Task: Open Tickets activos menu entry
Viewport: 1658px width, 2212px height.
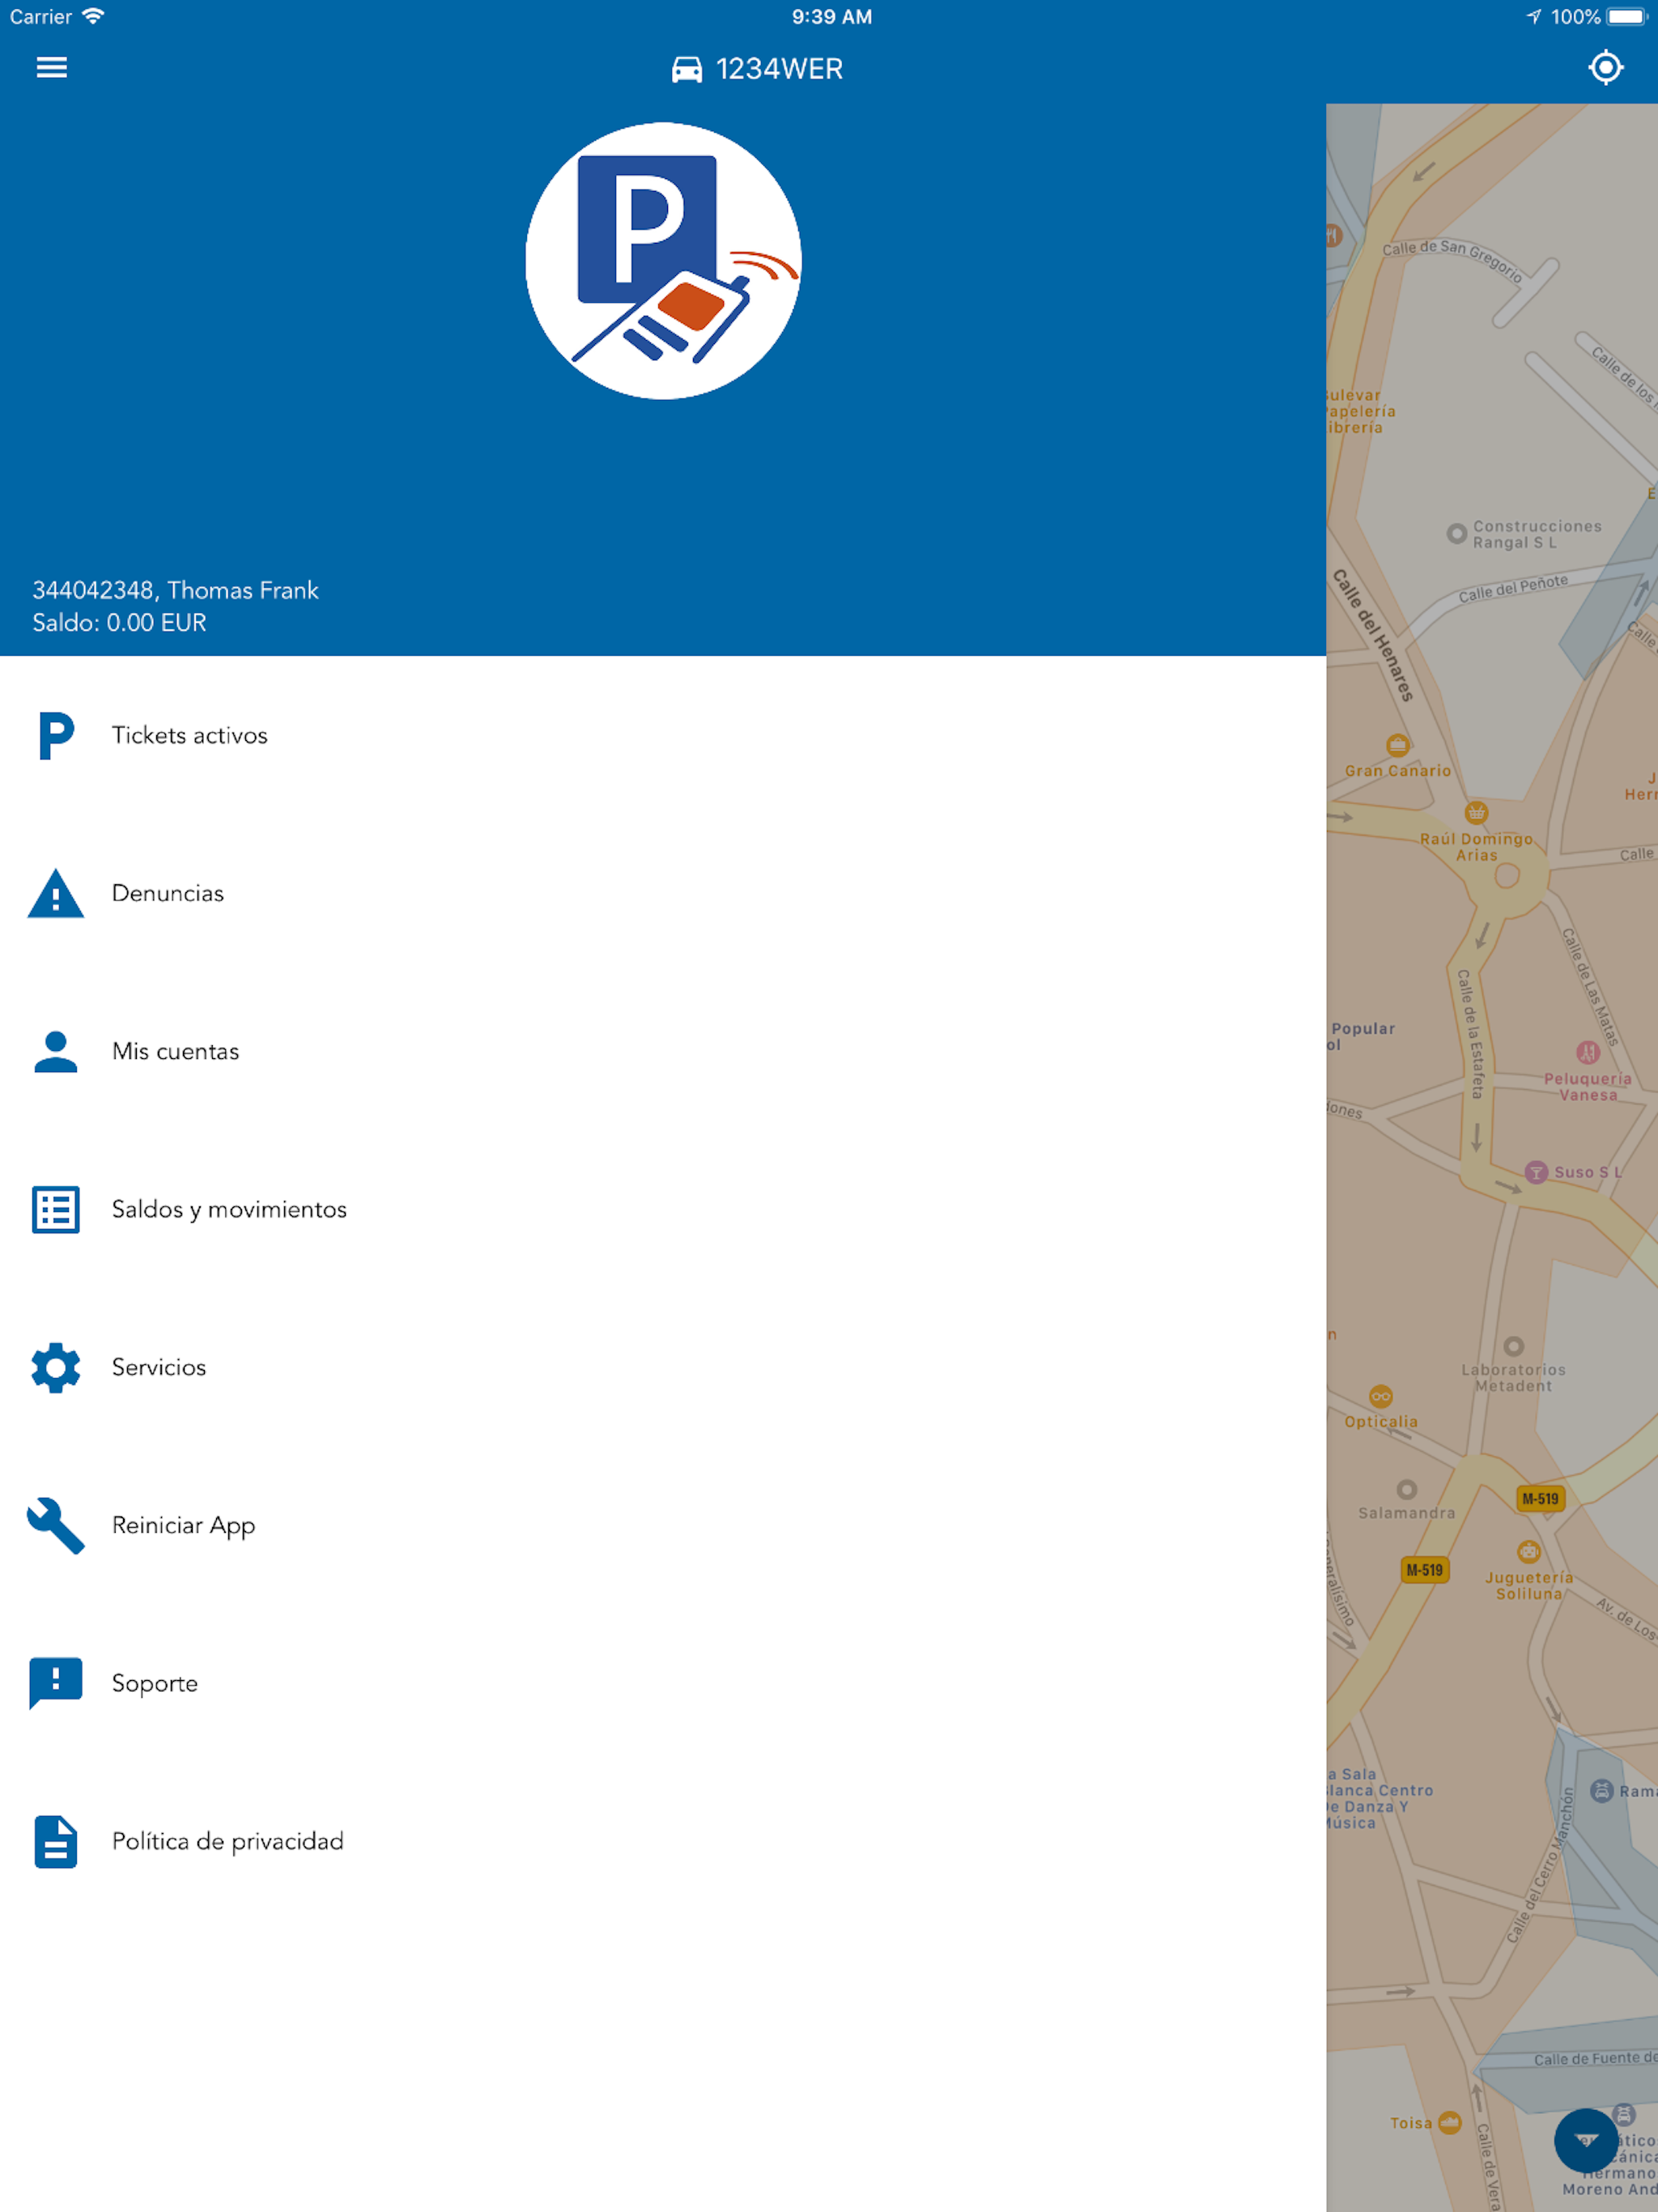Action: click(x=190, y=735)
